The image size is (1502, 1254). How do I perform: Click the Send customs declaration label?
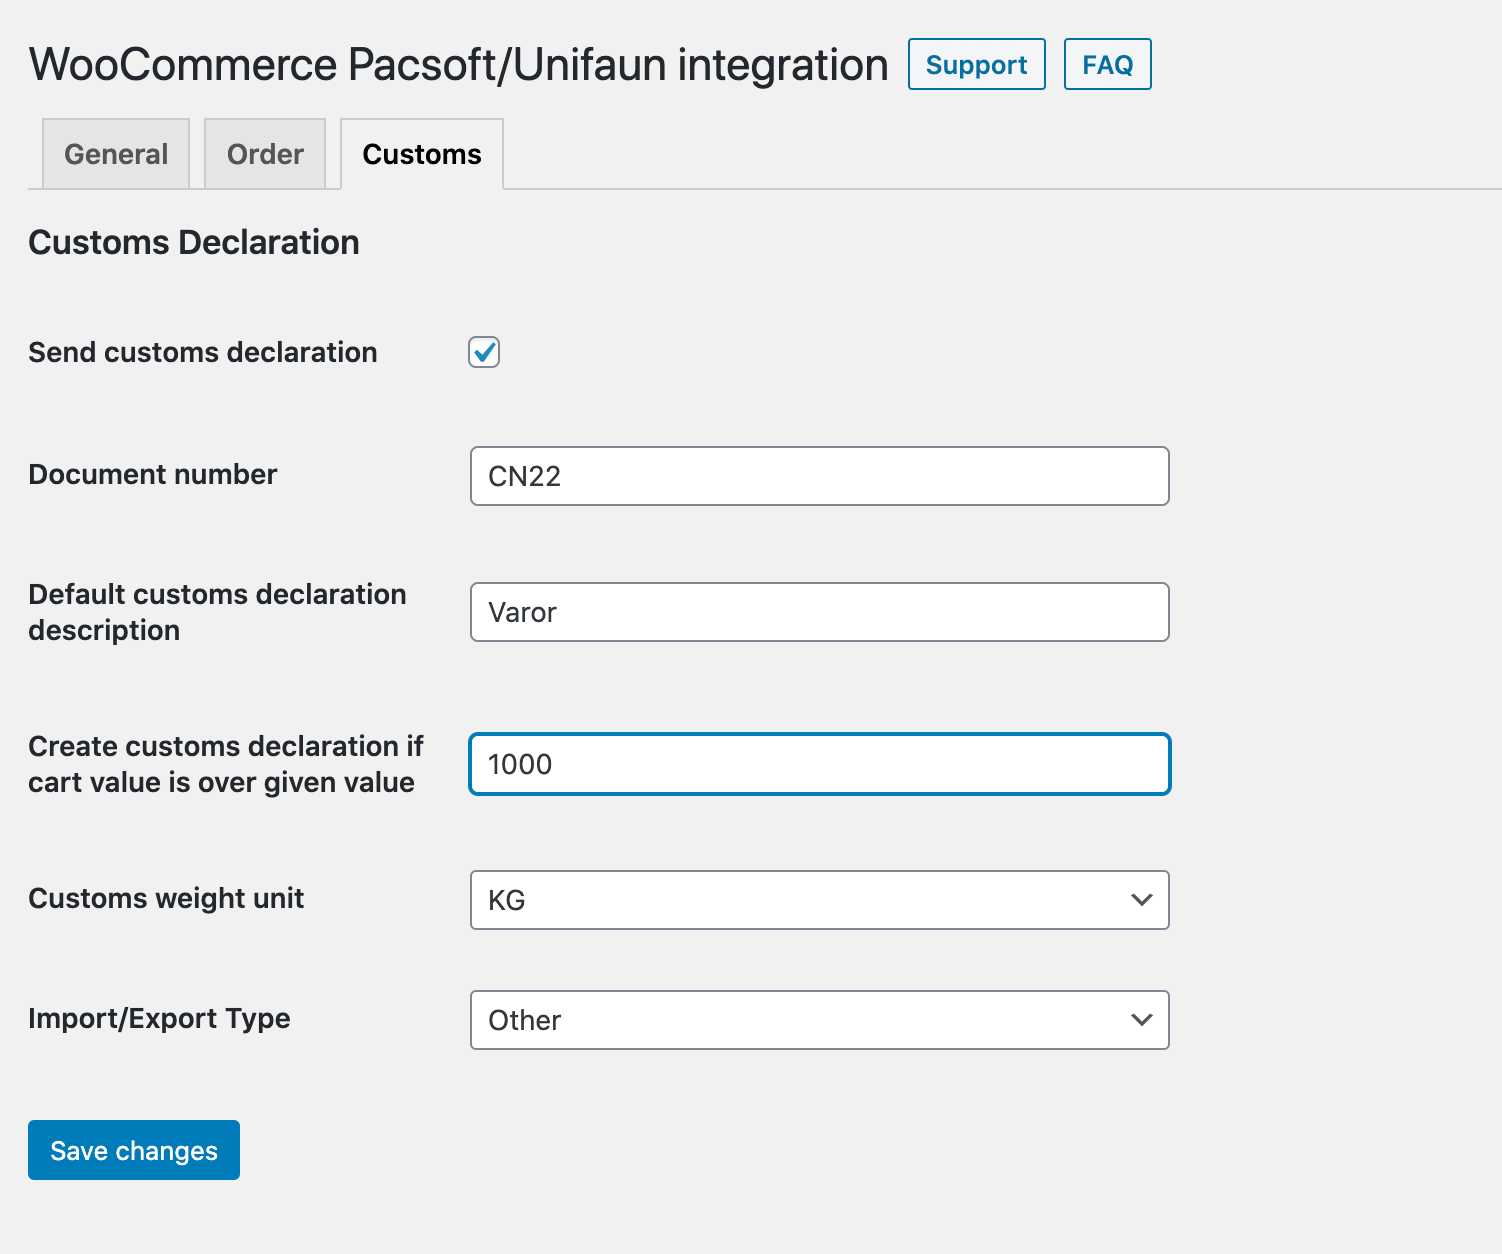point(203,352)
